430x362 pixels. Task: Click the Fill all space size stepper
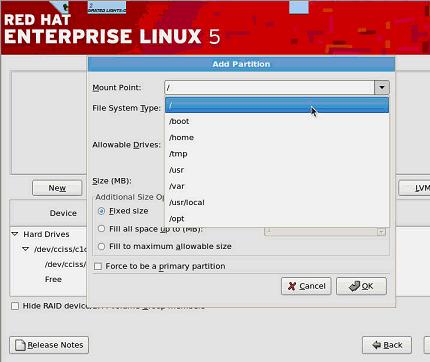(381, 231)
